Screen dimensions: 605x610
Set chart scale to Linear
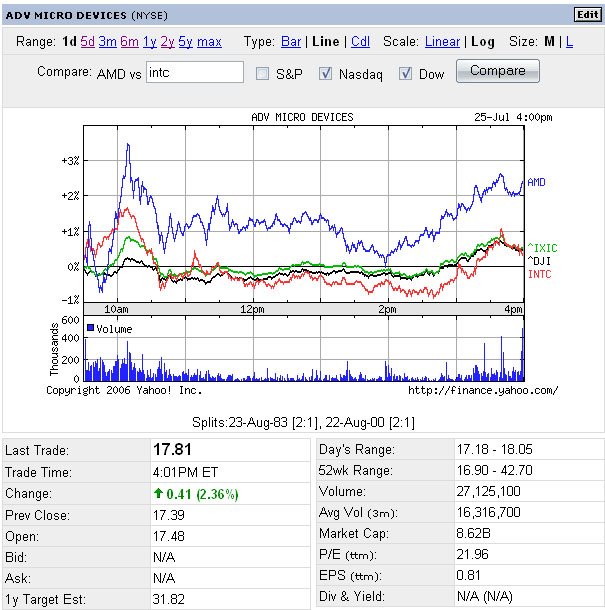[442, 42]
